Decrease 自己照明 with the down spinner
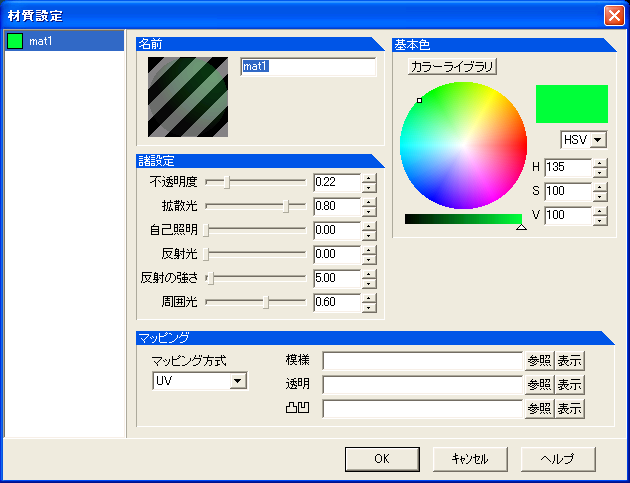 point(369,235)
